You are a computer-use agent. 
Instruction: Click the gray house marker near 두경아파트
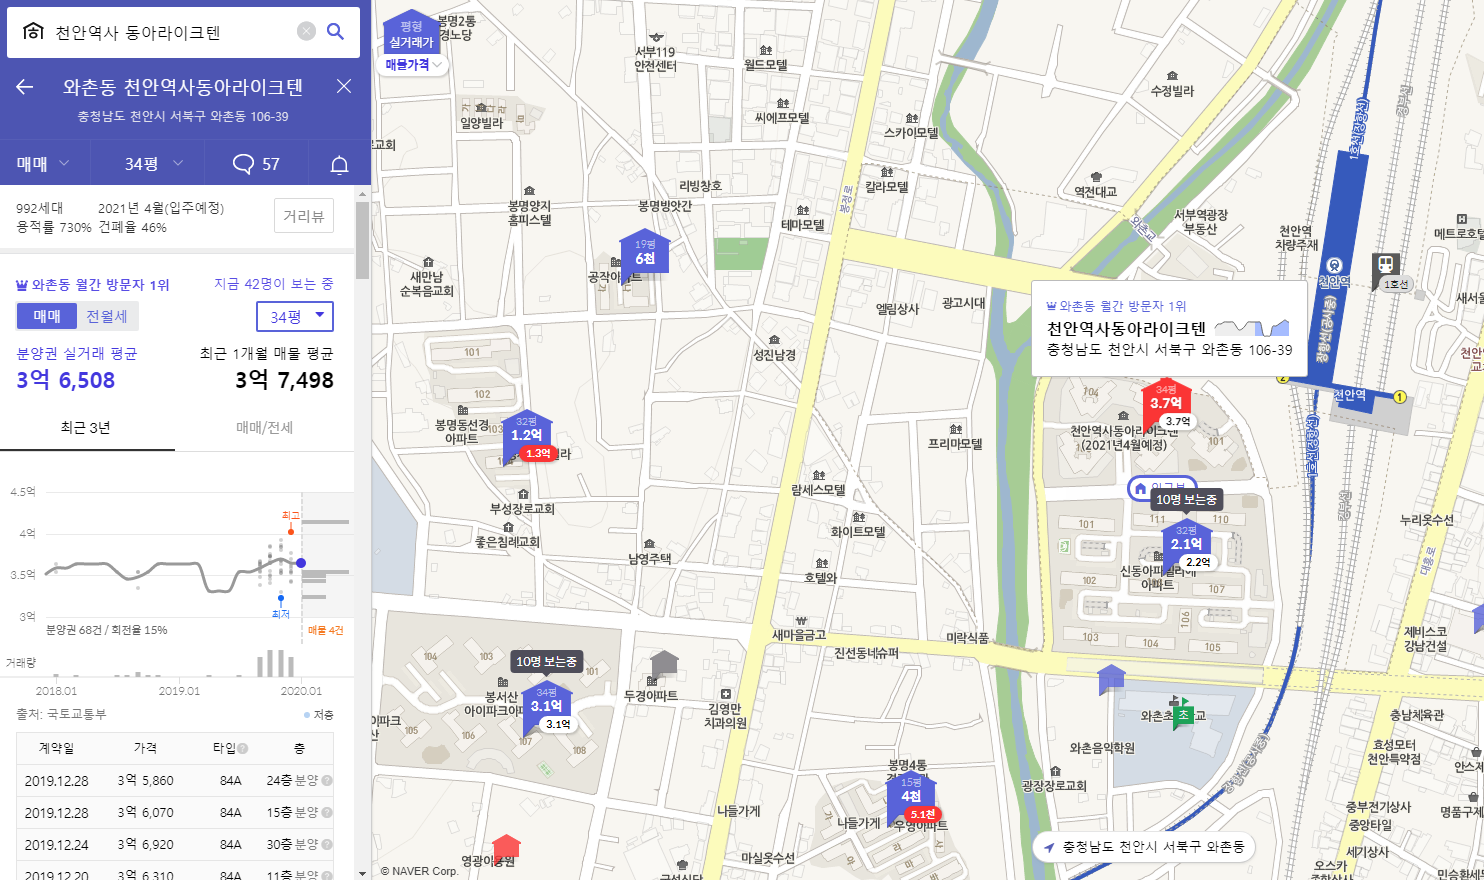click(x=665, y=663)
